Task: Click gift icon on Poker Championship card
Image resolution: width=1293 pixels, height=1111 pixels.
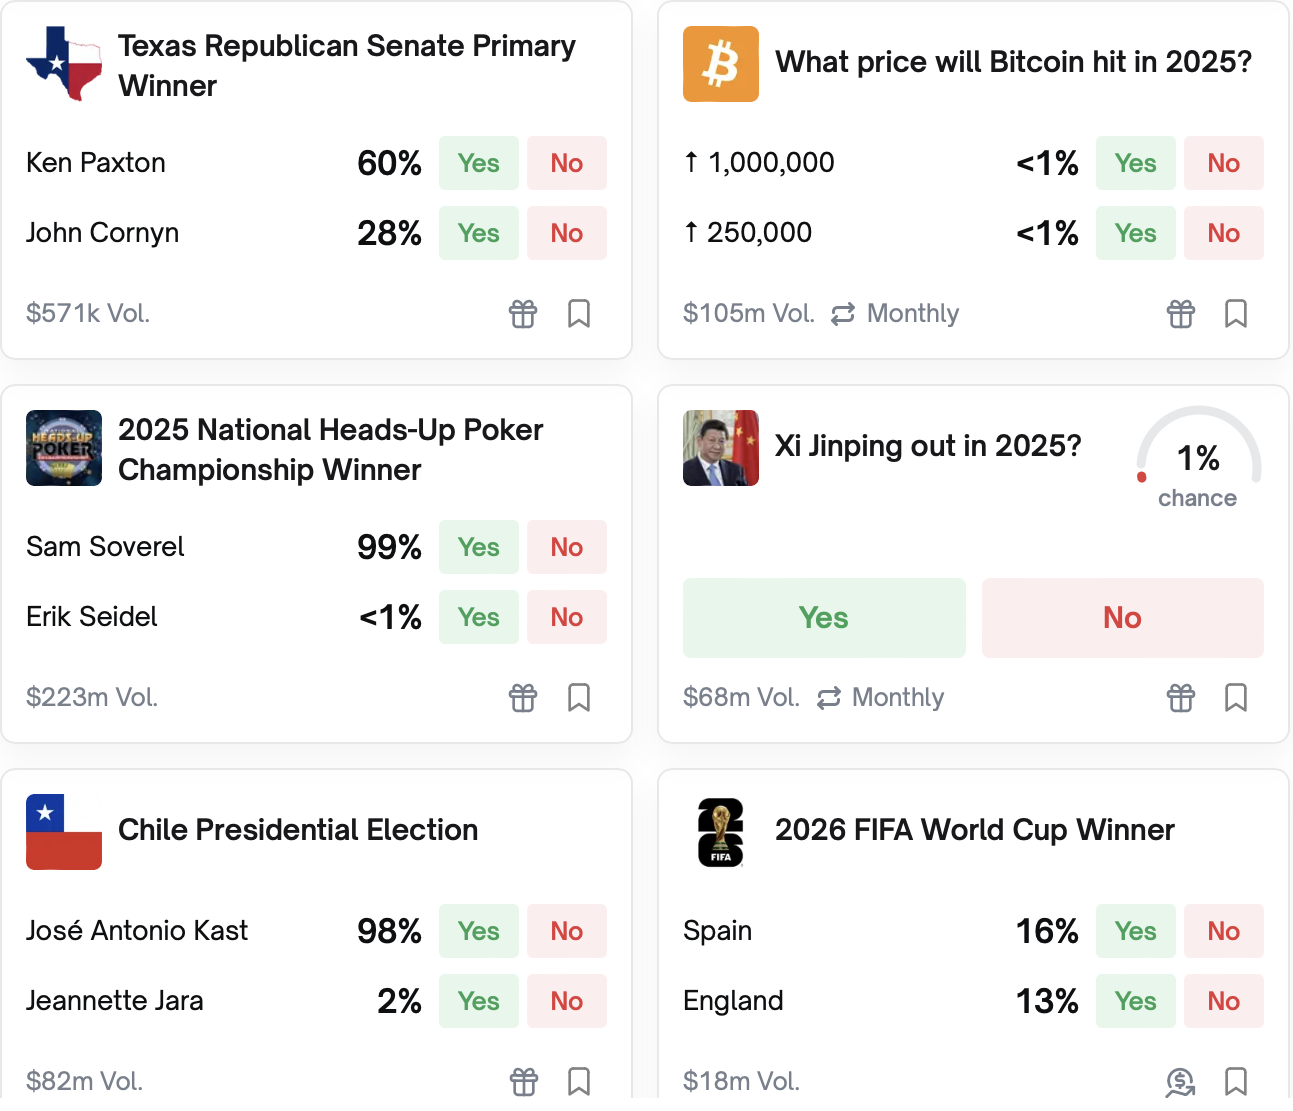Action: [x=523, y=697]
